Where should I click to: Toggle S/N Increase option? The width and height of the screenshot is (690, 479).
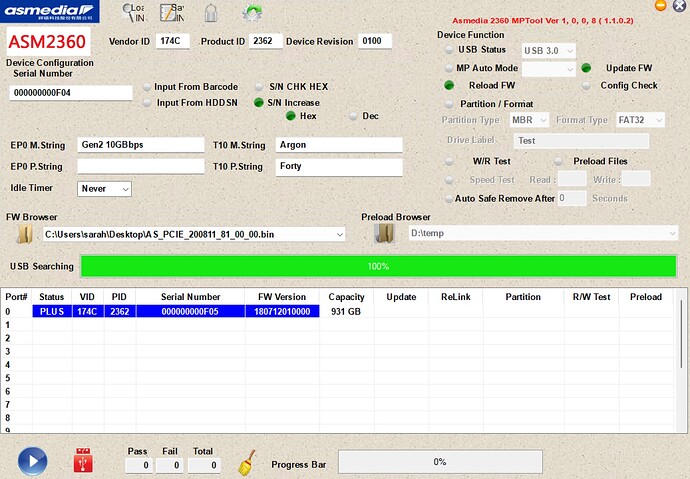[x=259, y=102]
